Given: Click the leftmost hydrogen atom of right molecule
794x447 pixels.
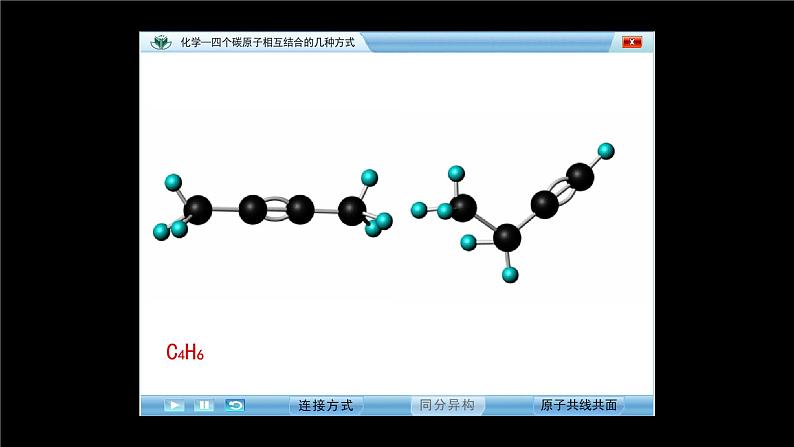Looking at the screenshot, I should [419, 210].
